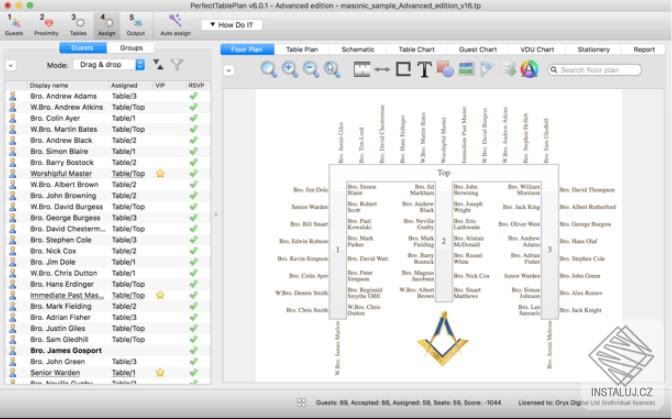Click Bro. Andrew Adams person icon

[x=13, y=96]
